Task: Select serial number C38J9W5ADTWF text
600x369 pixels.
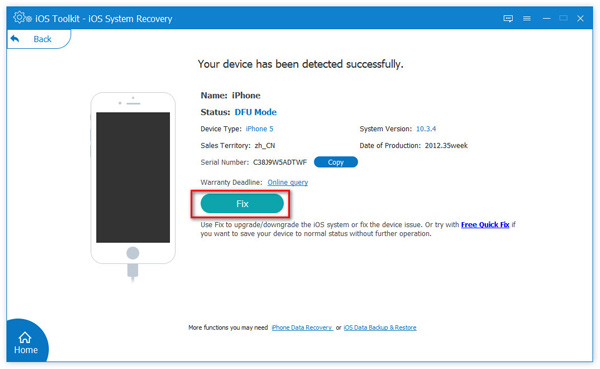Action: tap(280, 162)
